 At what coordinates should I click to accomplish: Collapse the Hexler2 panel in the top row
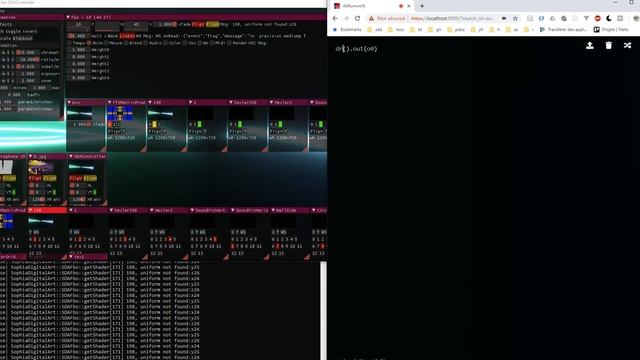click(x=271, y=102)
